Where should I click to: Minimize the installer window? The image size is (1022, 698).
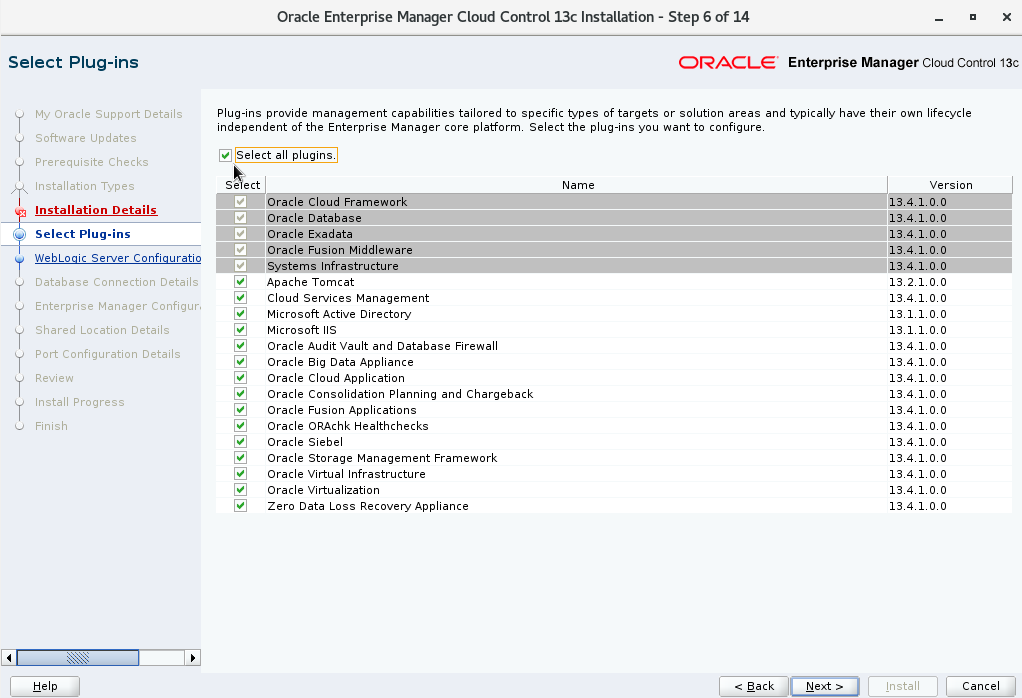[939, 18]
